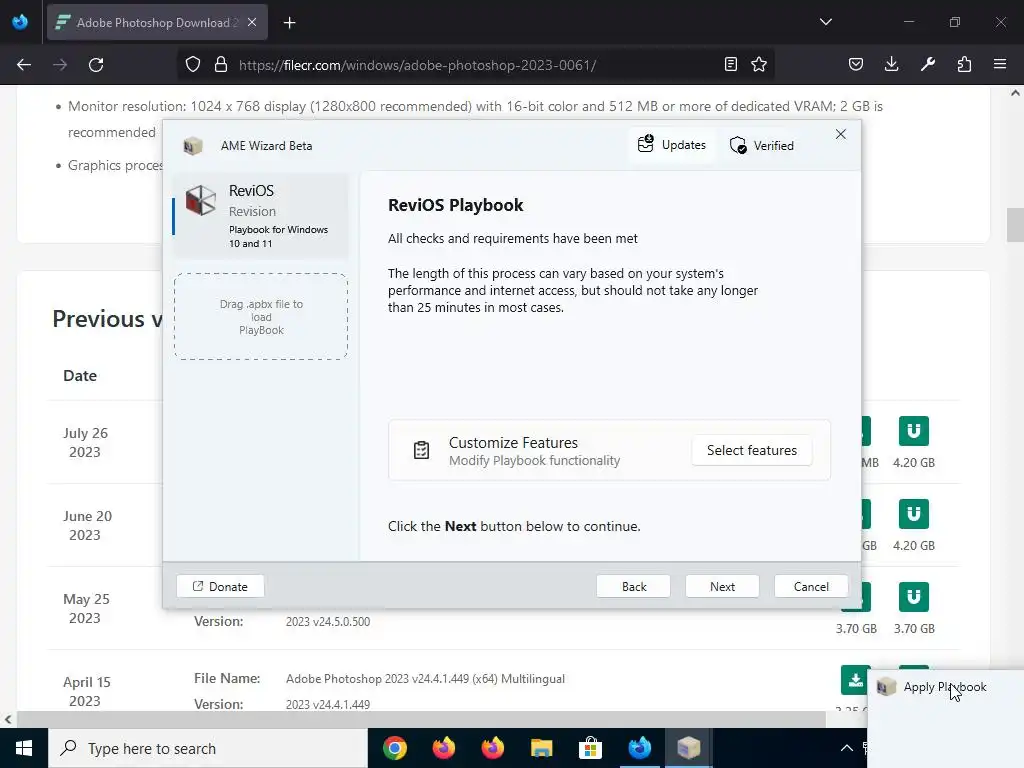Click the 4.20 GB download icon for July 26
The height and width of the screenshot is (768, 1024).
coord(914,431)
